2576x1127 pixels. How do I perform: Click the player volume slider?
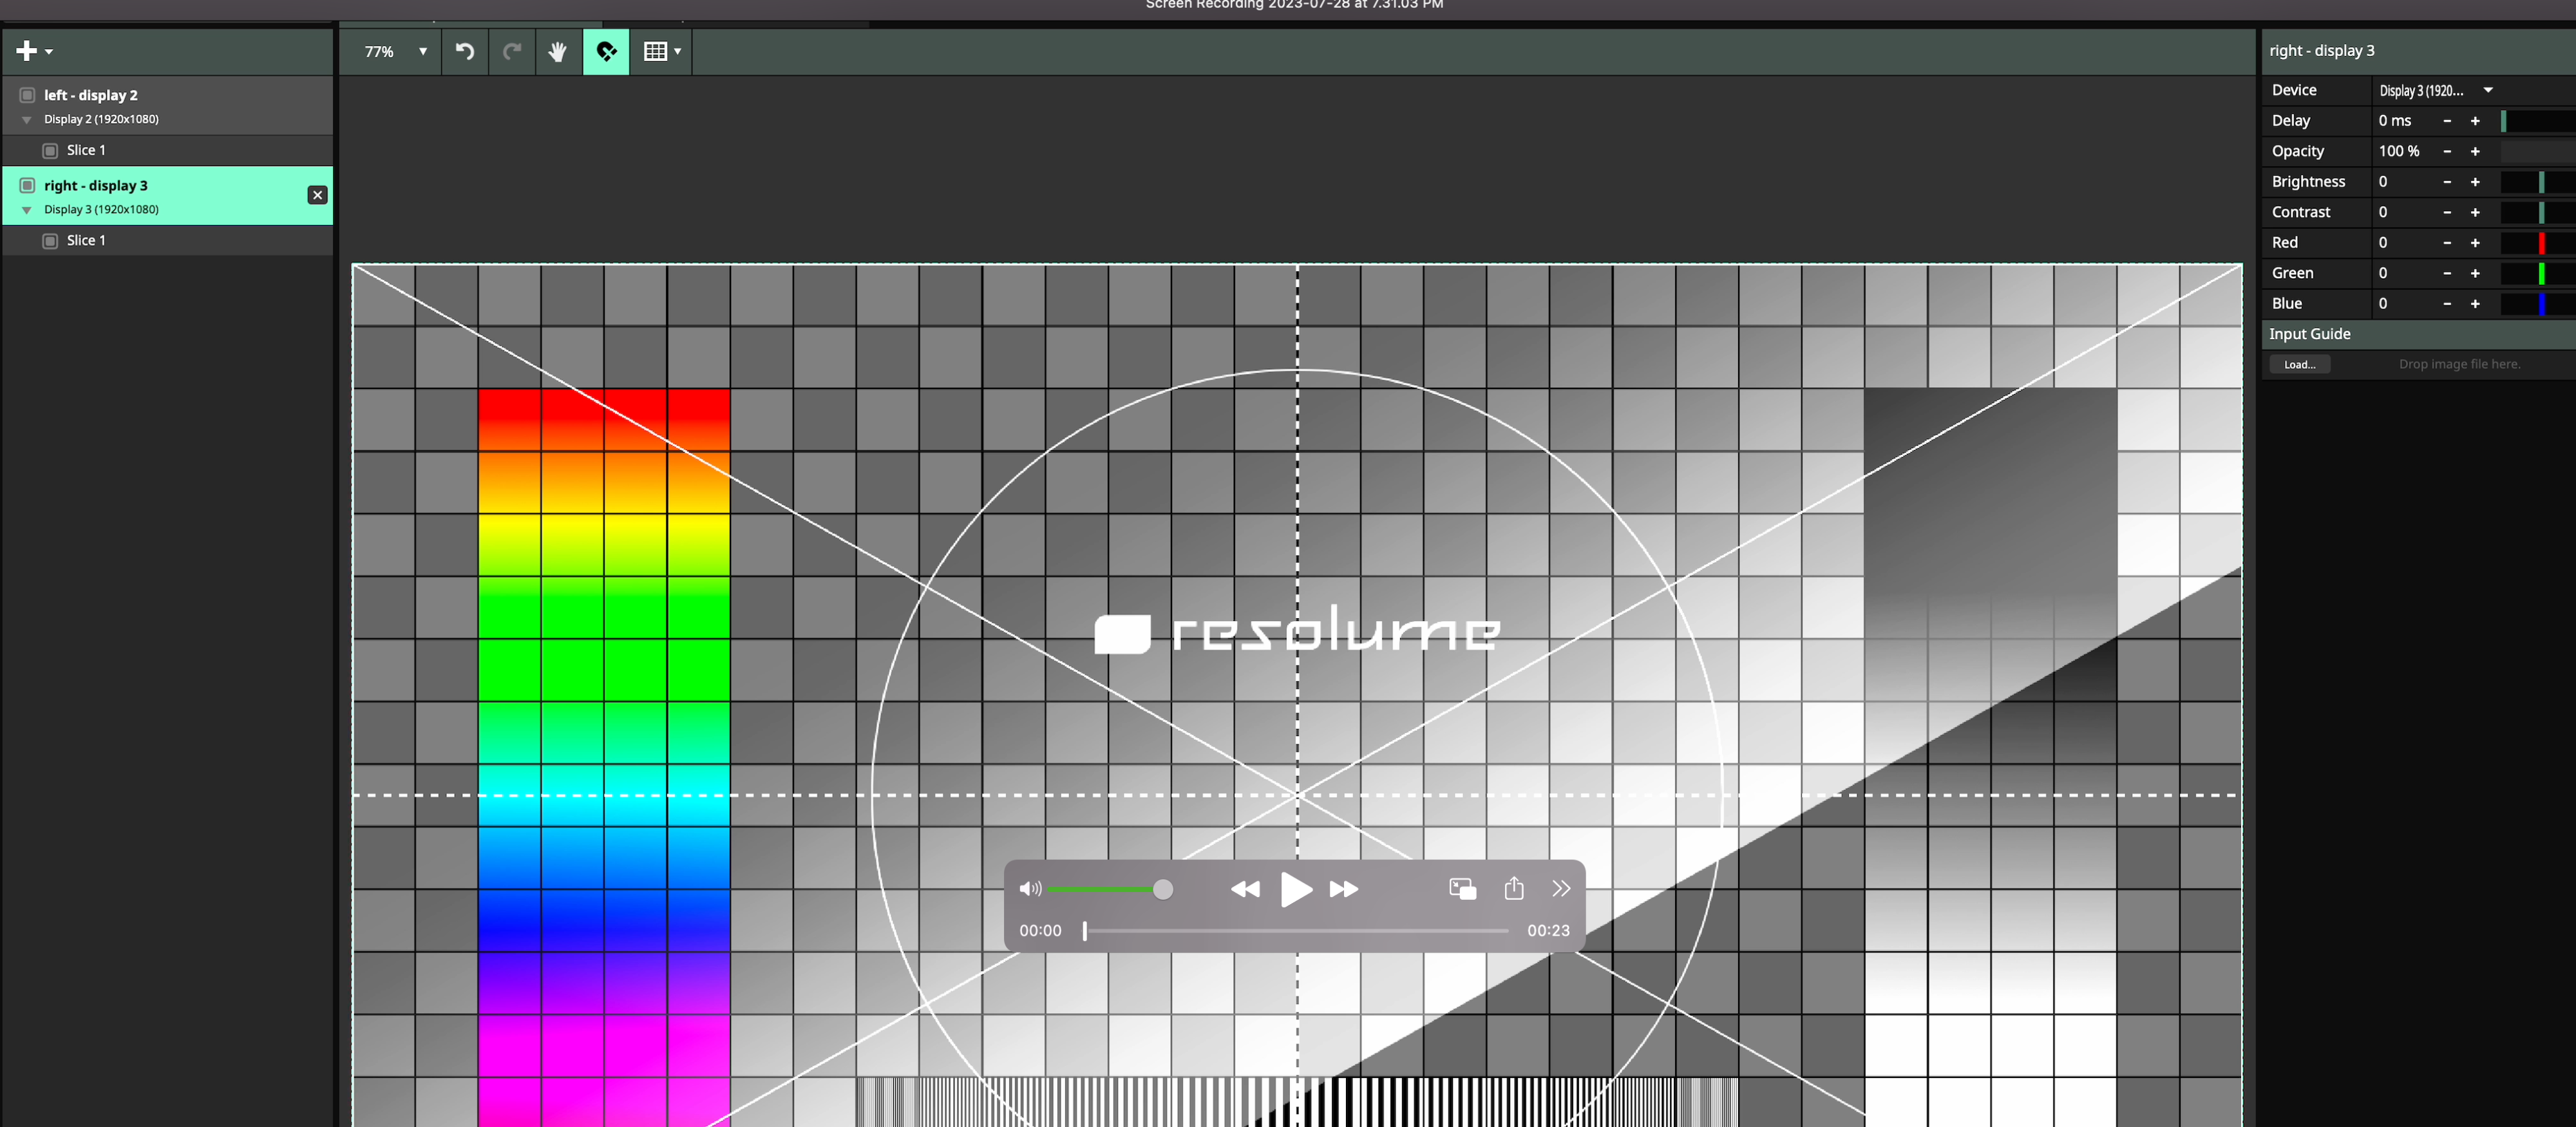[1105, 889]
